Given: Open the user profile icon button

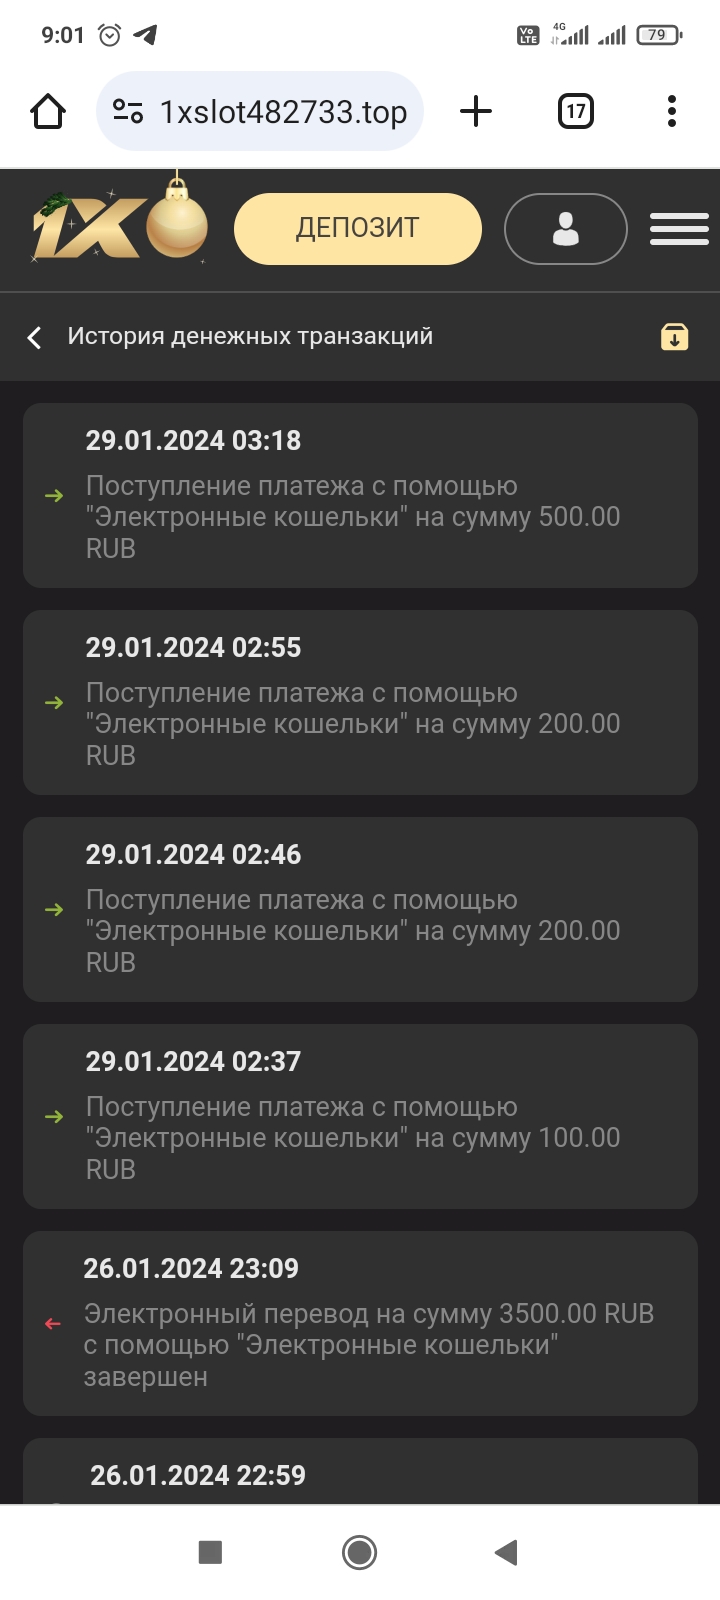Looking at the screenshot, I should (565, 229).
